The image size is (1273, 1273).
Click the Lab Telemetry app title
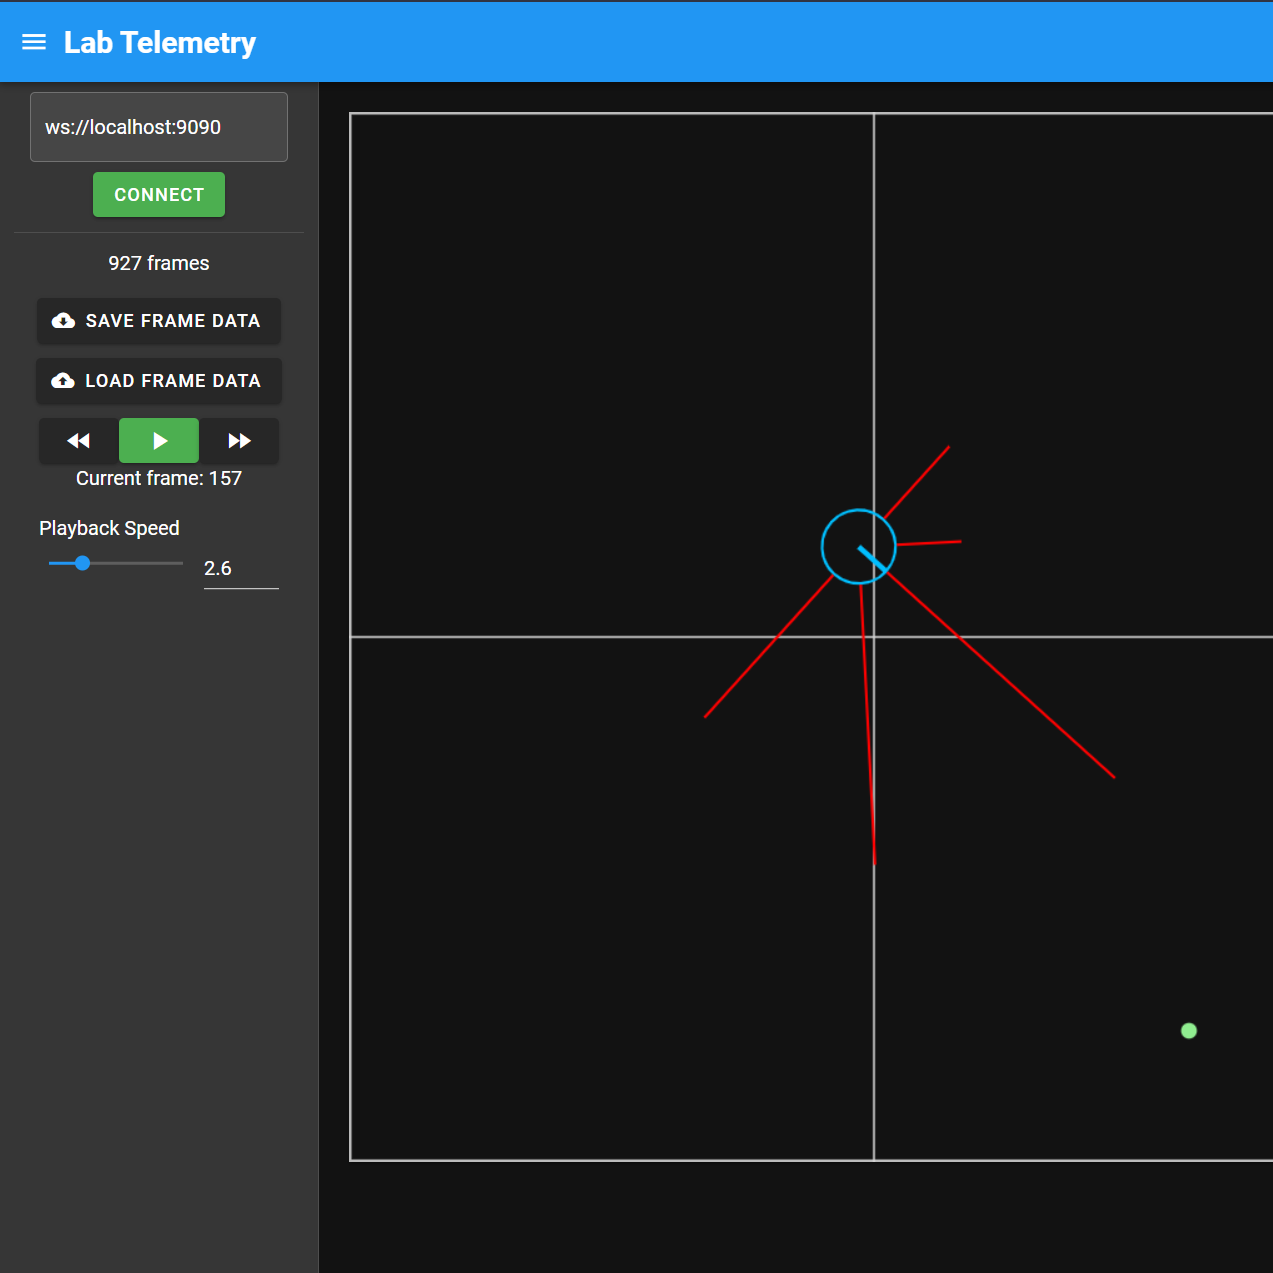[159, 42]
